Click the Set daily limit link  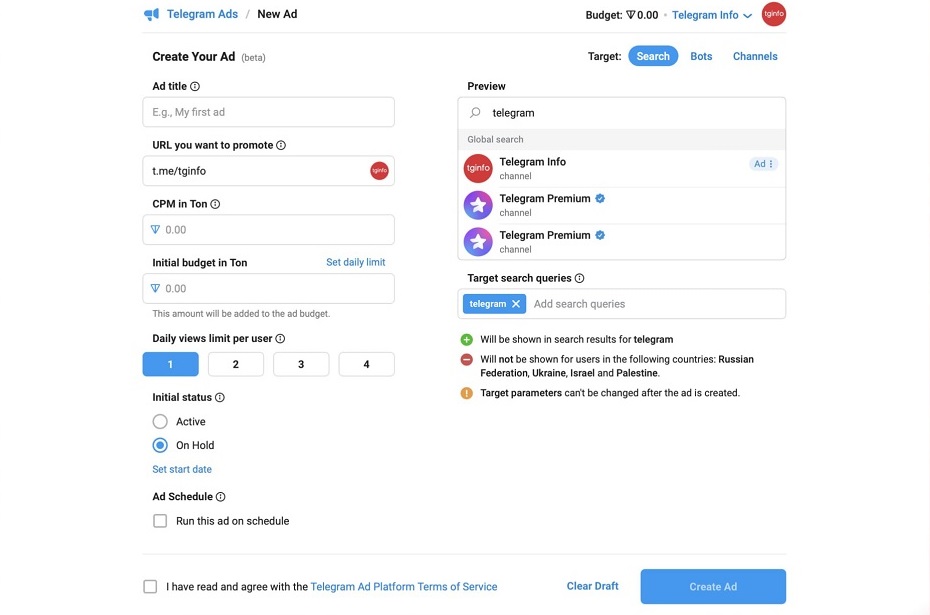click(354, 259)
